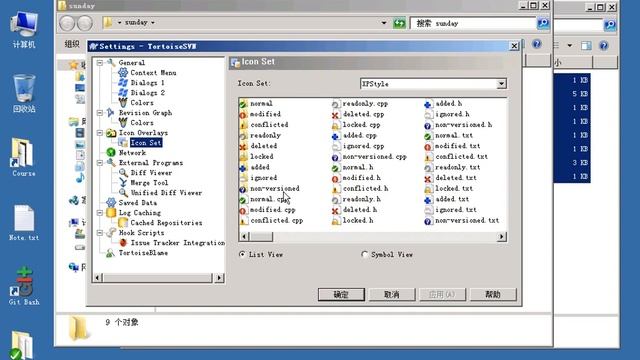Select Colors under Revision Graph
Screen dimensions: 640x360
click(142, 122)
